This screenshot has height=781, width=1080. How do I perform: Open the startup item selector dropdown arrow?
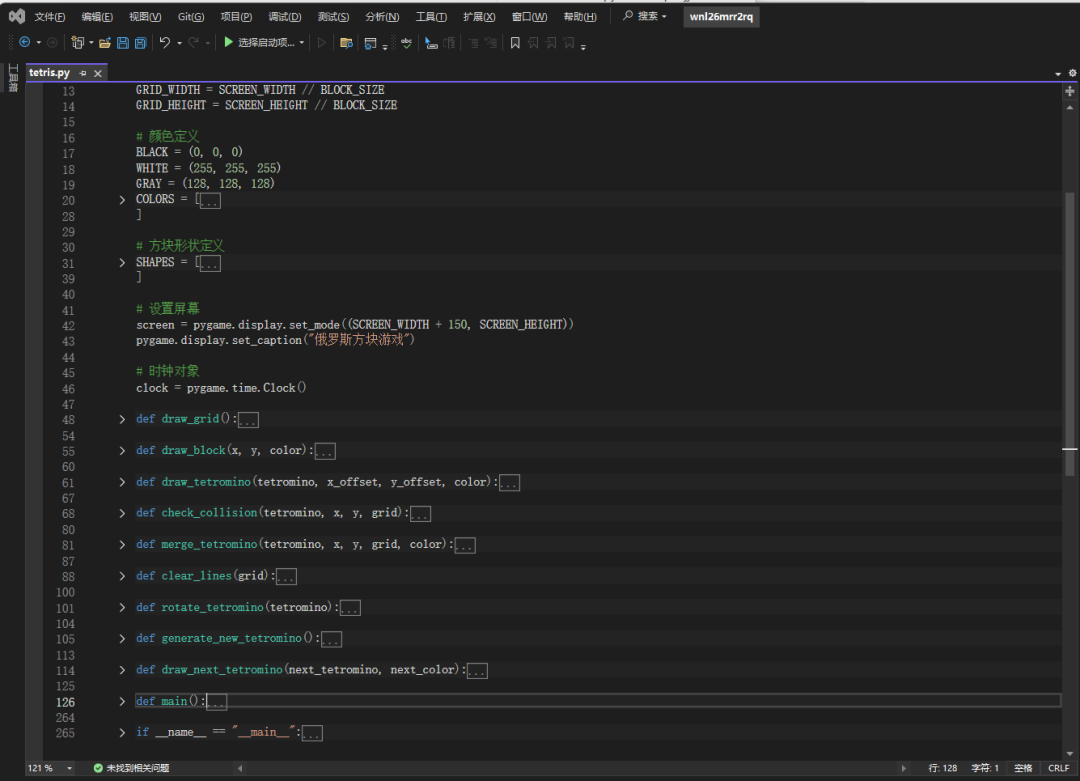point(302,43)
